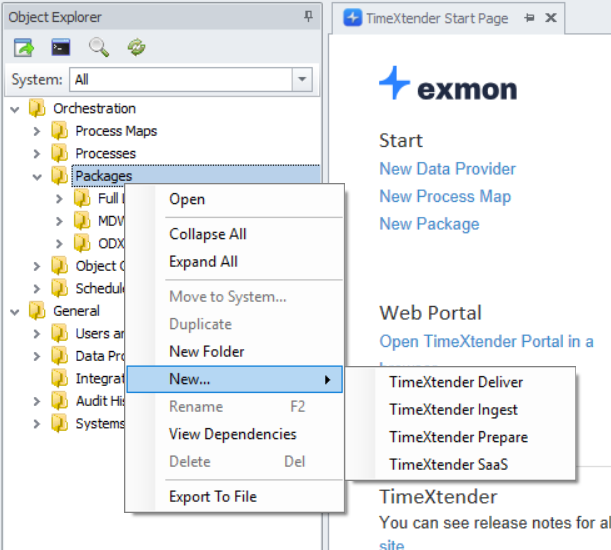Select View Dependencies menu item
611x550 pixels.
[x=235, y=434]
